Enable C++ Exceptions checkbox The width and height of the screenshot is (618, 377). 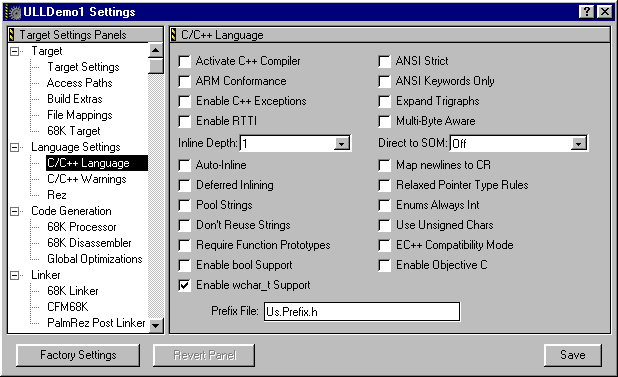[x=184, y=101]
